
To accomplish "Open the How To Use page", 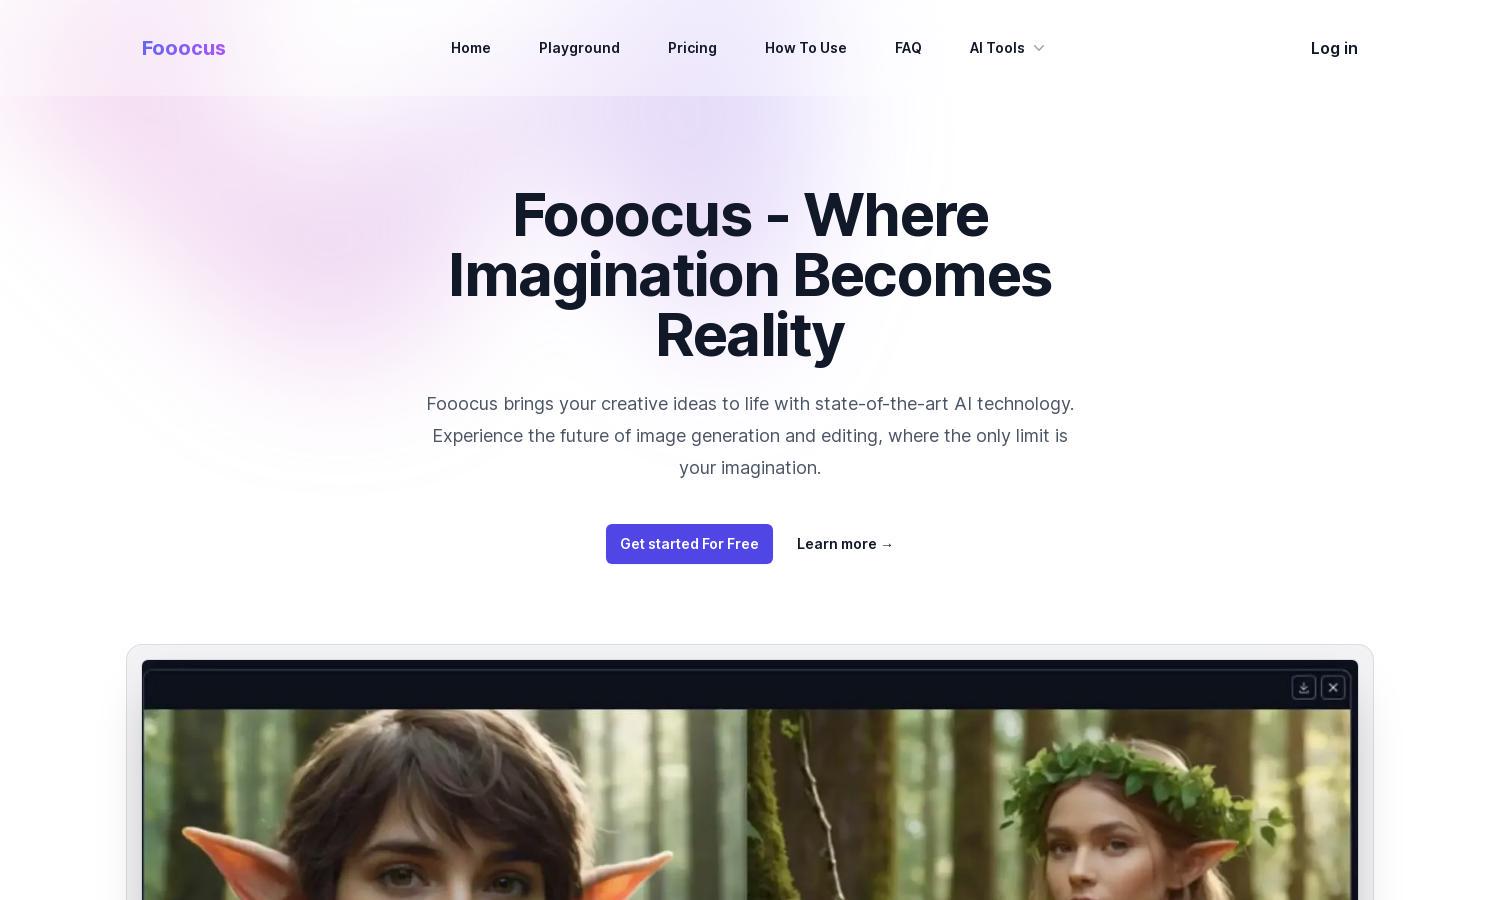I will [806, 48].
